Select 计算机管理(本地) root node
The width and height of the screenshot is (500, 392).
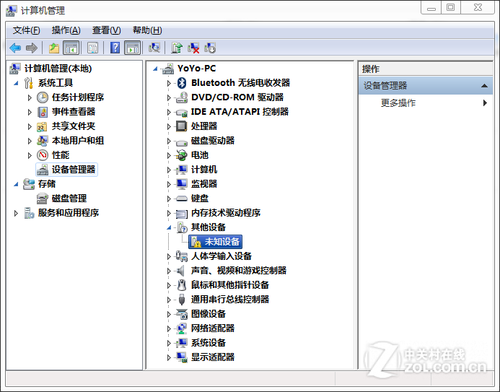point(58,68)
